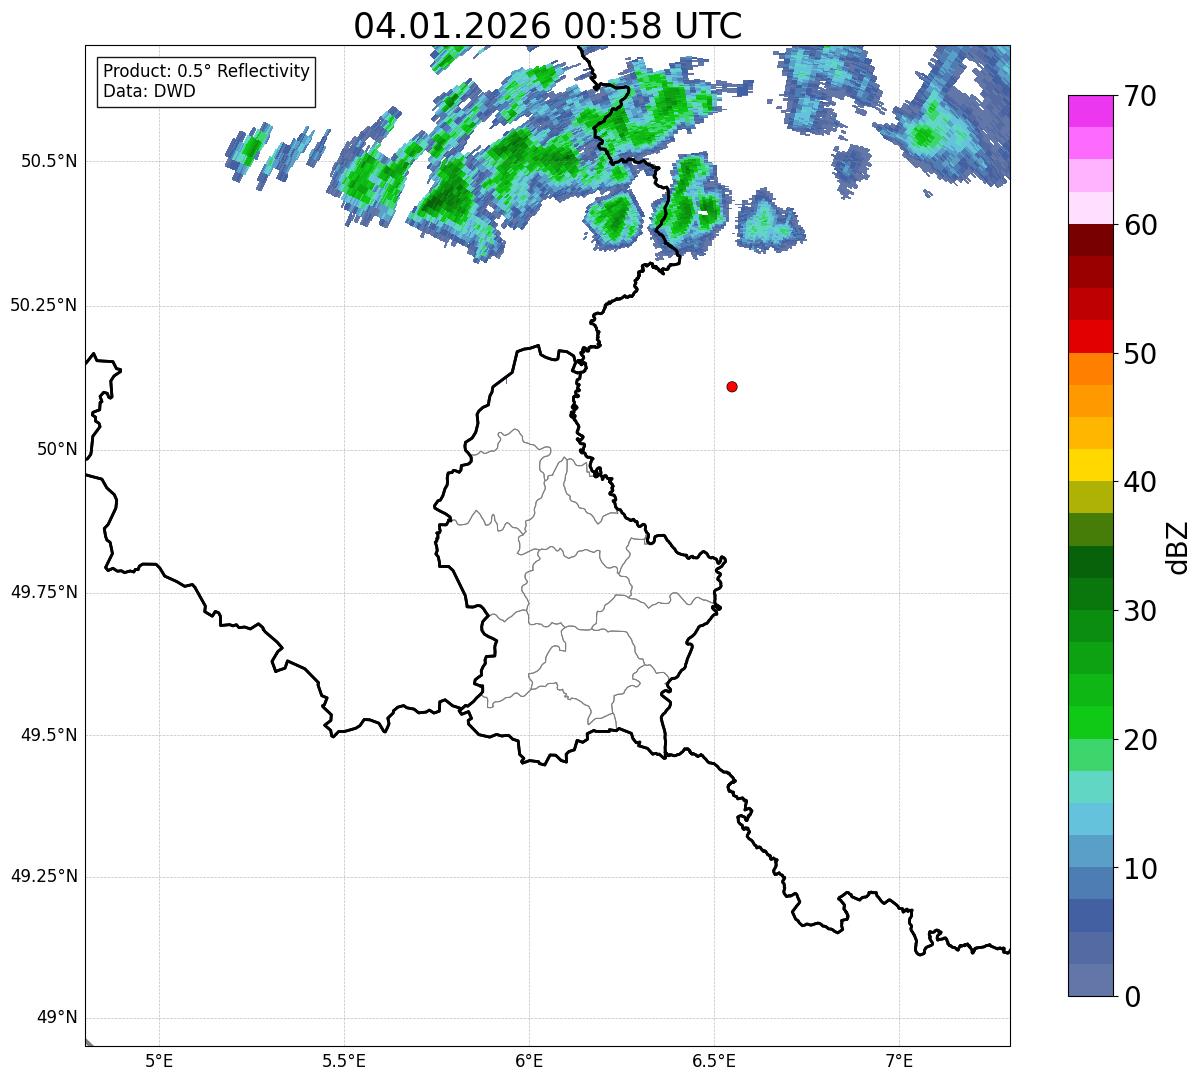Click the light cyan colorbar segment near 15
Viewport: 1202px width, 1081px height.
tap(1090, 787)
